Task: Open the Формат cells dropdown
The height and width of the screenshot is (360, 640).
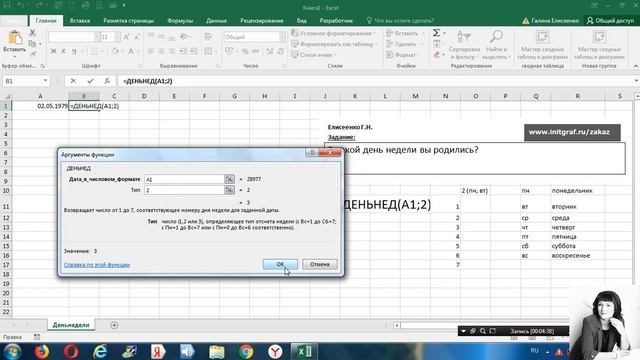Action: pos(403,55)
